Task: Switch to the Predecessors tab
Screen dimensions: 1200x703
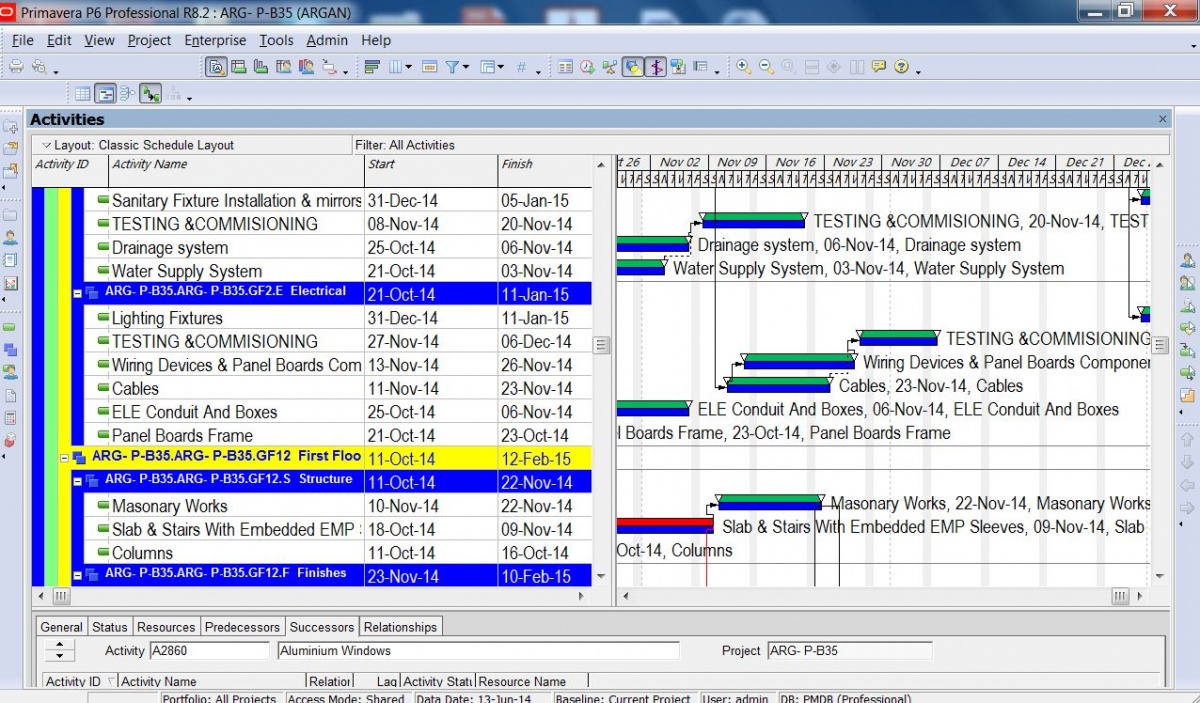Action: click(x=242, y=627)
